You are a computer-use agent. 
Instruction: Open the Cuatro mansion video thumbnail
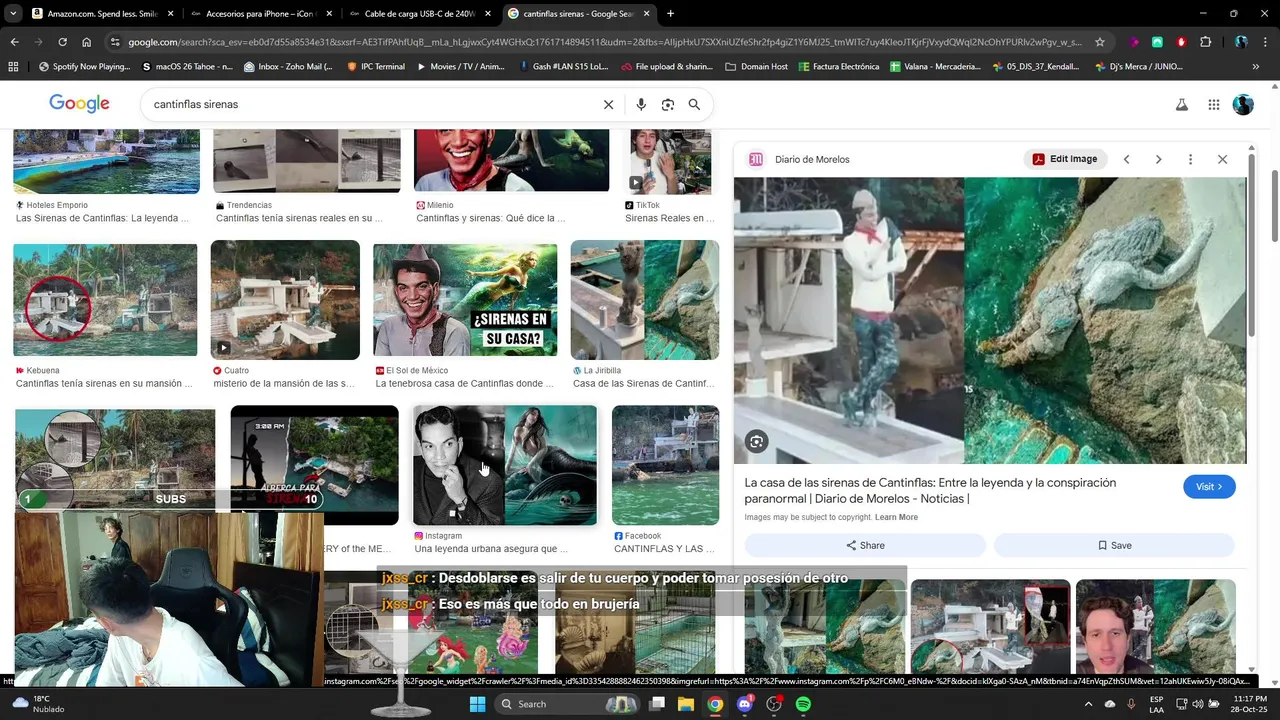tap(285, 300)
